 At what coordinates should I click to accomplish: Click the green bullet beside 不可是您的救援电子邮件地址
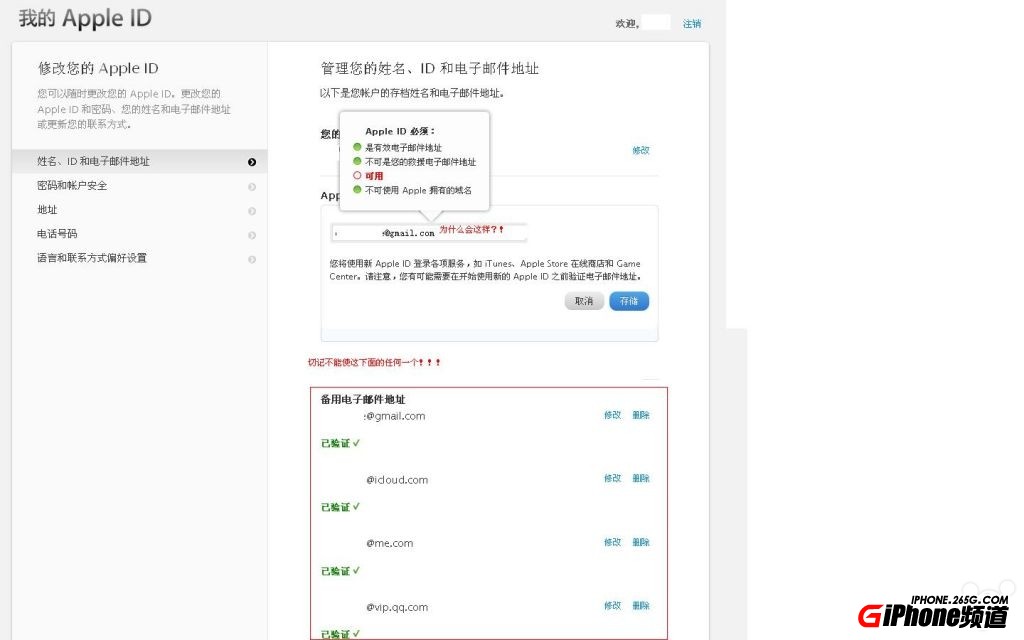pyautogui.click(x=358, y=159)
